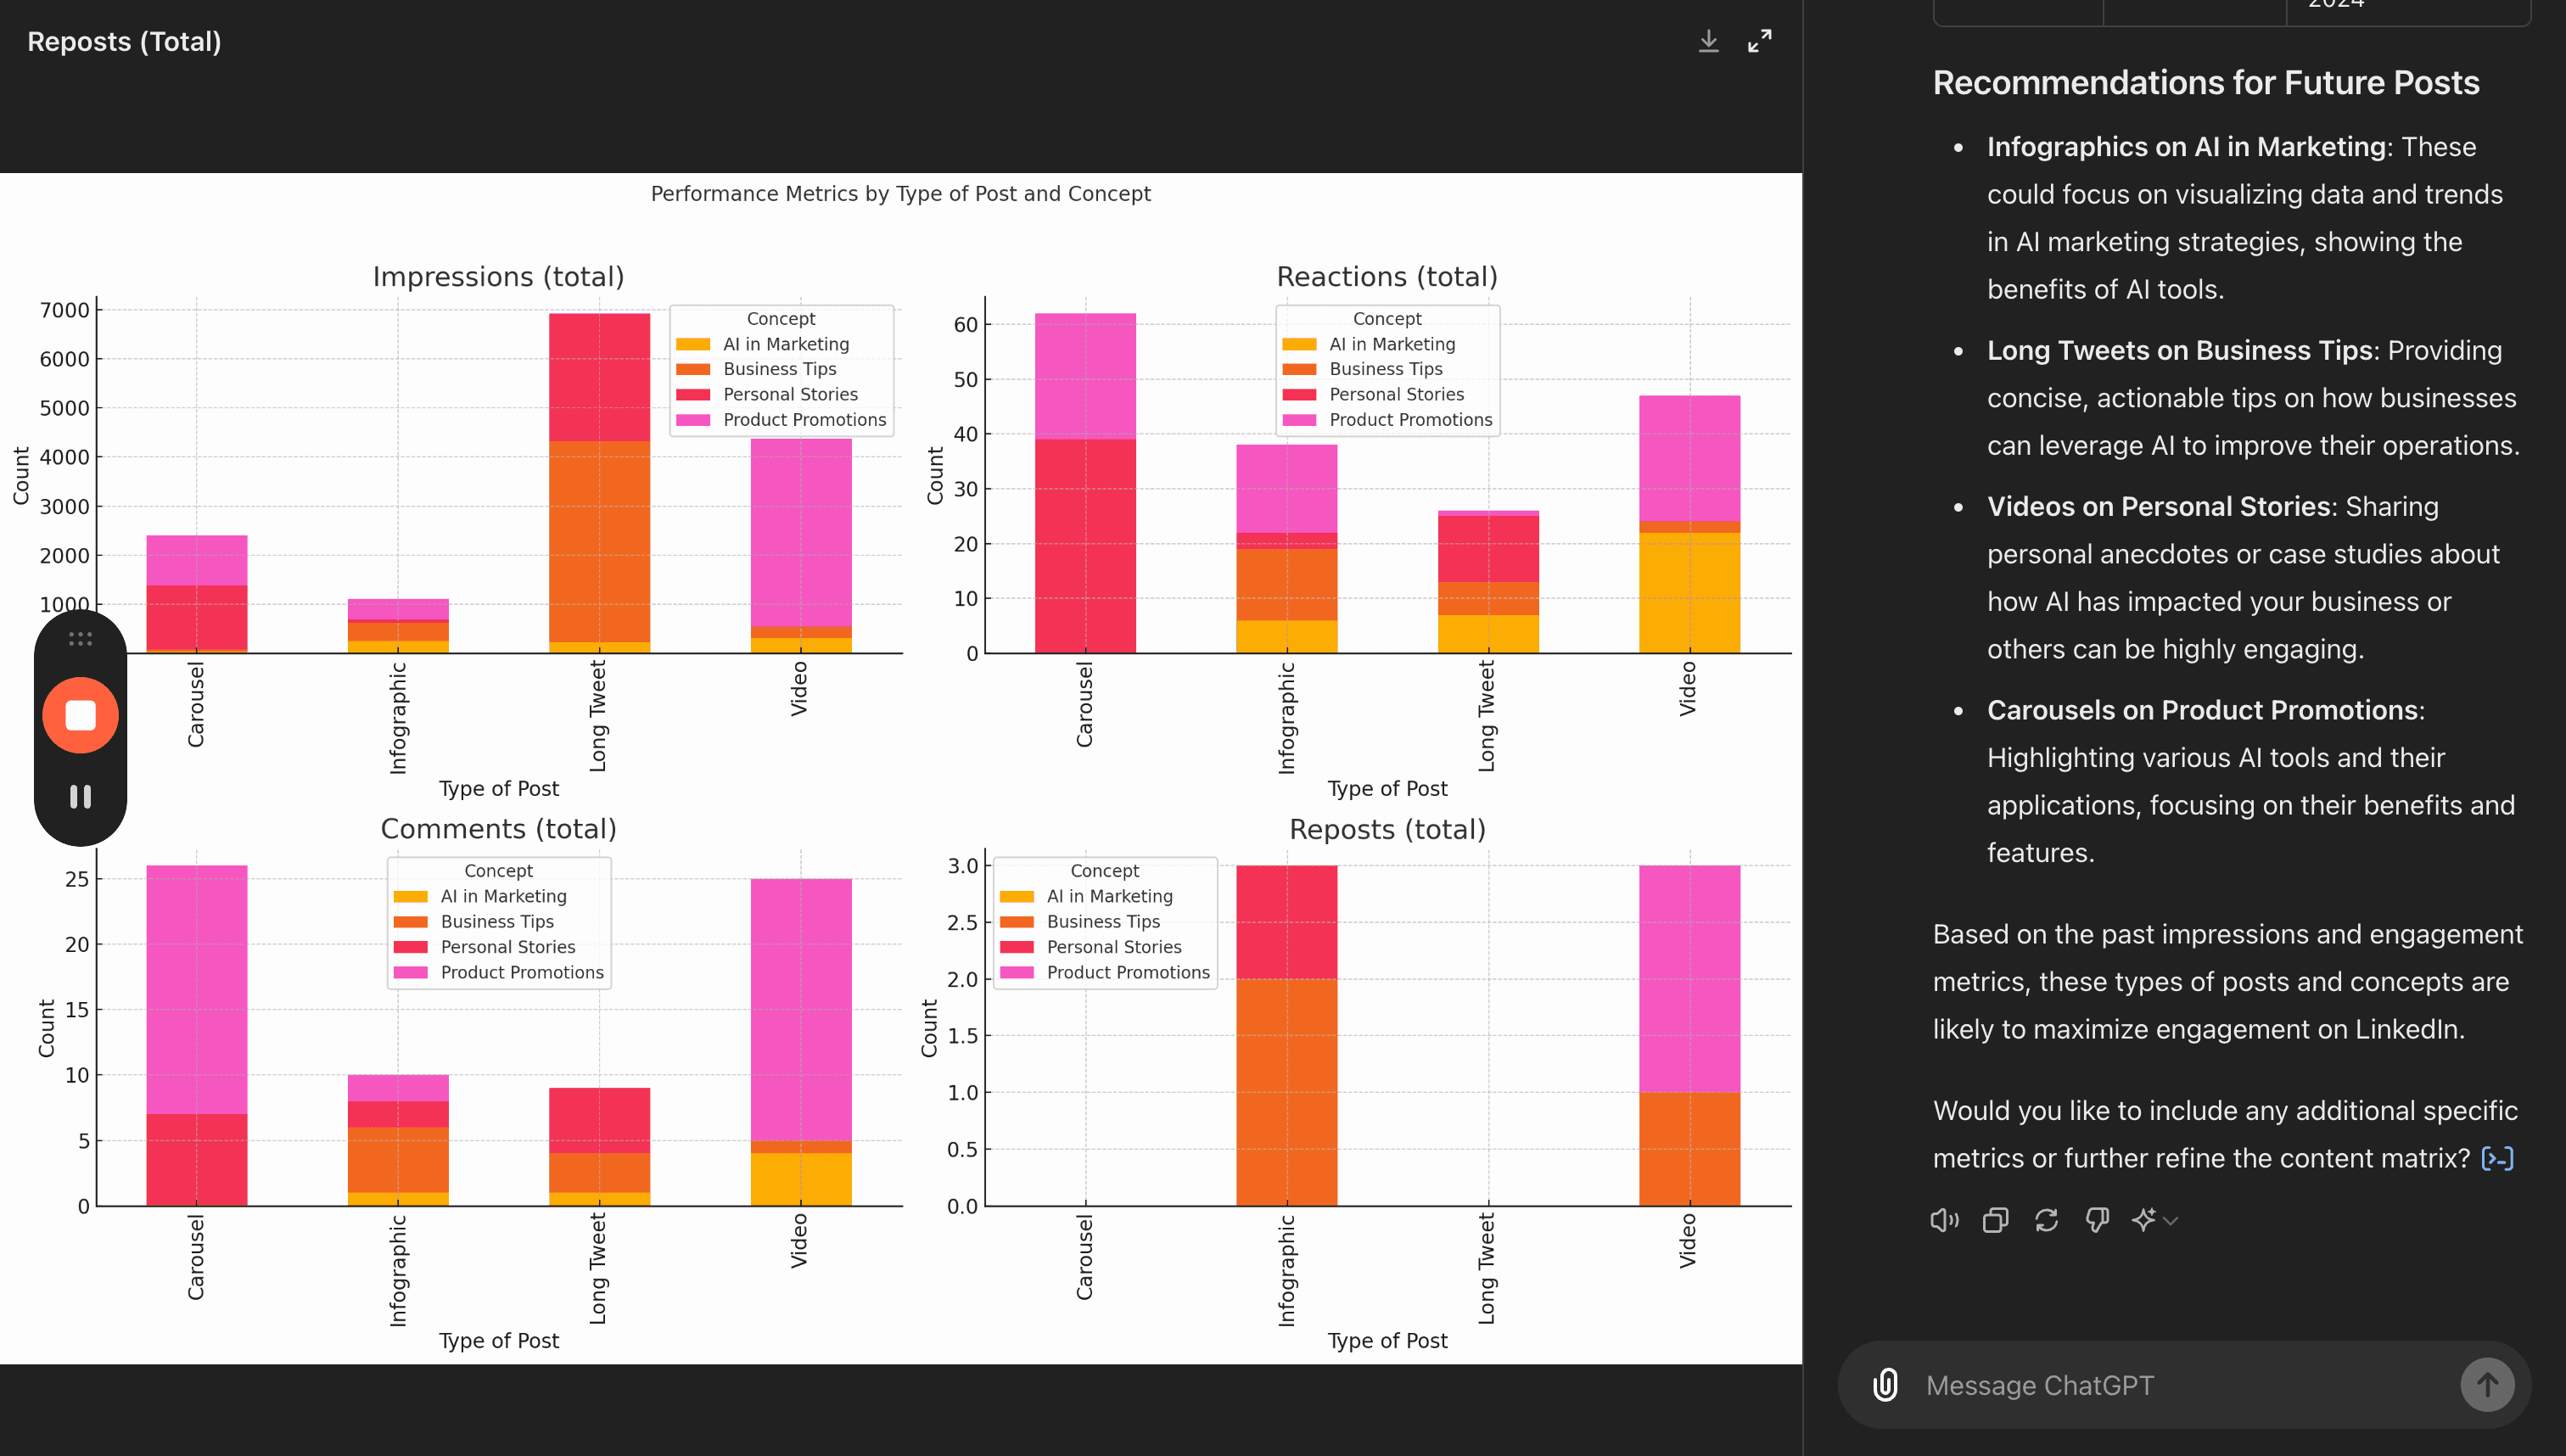Select the Video bar in Comments chart
The height and width of the screenshot is (1456, 2566).
[x=801, y=1042]
